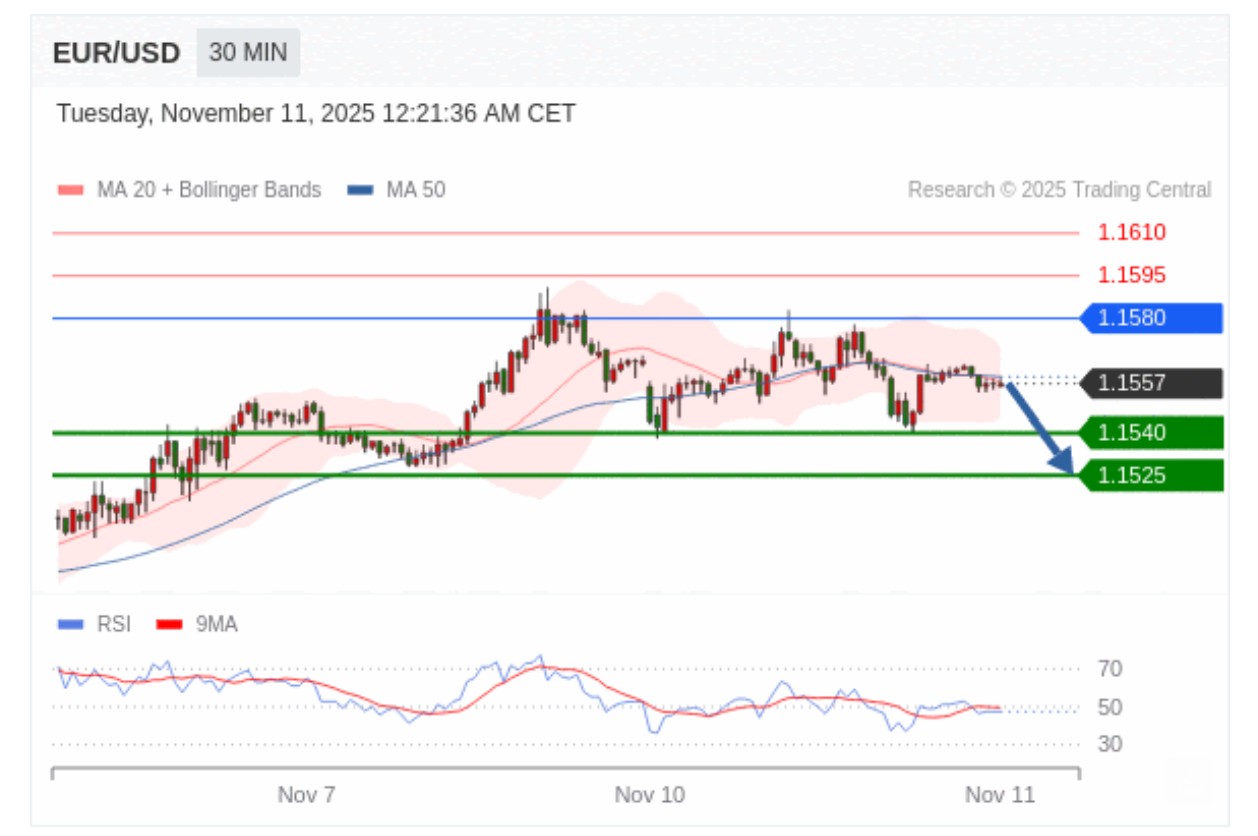Select the green 1.1525 support tag
1258x836 pixels.
(x=1151, y=476)
